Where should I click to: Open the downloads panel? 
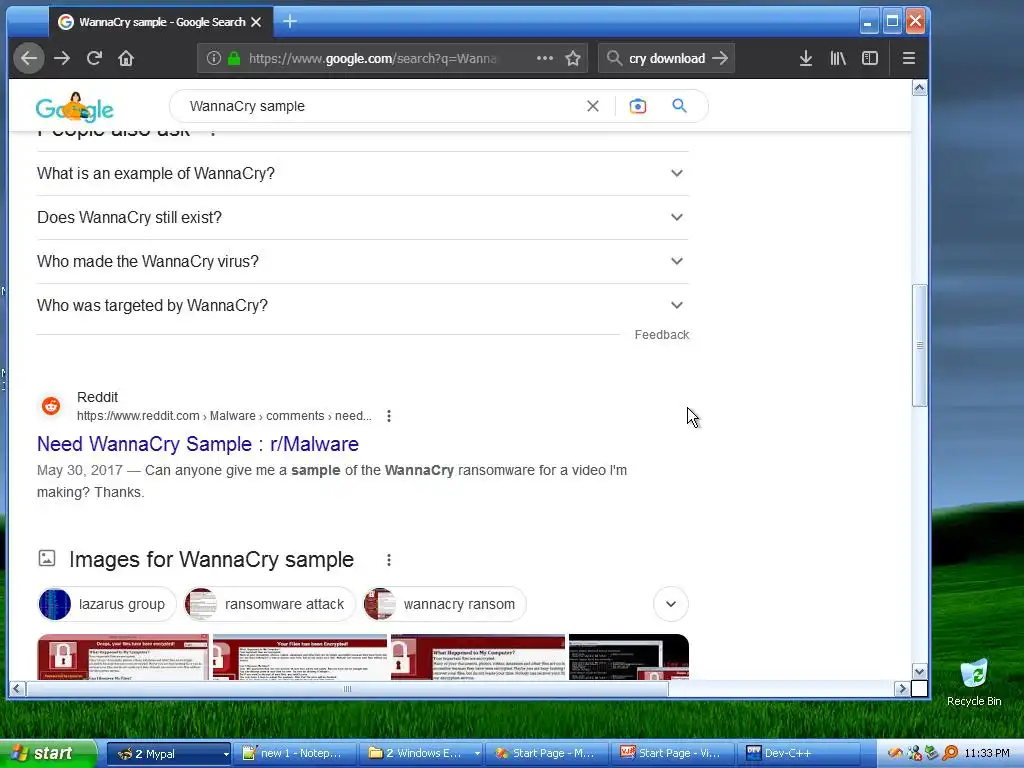point(806,58)
